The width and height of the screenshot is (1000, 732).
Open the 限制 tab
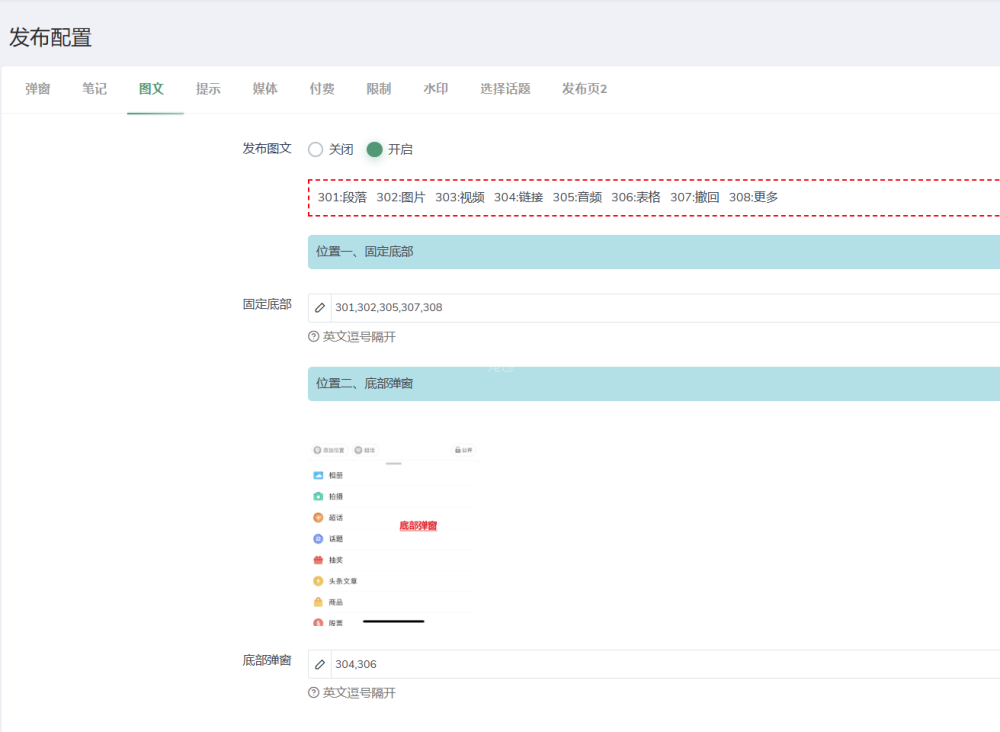coord(379,89)
